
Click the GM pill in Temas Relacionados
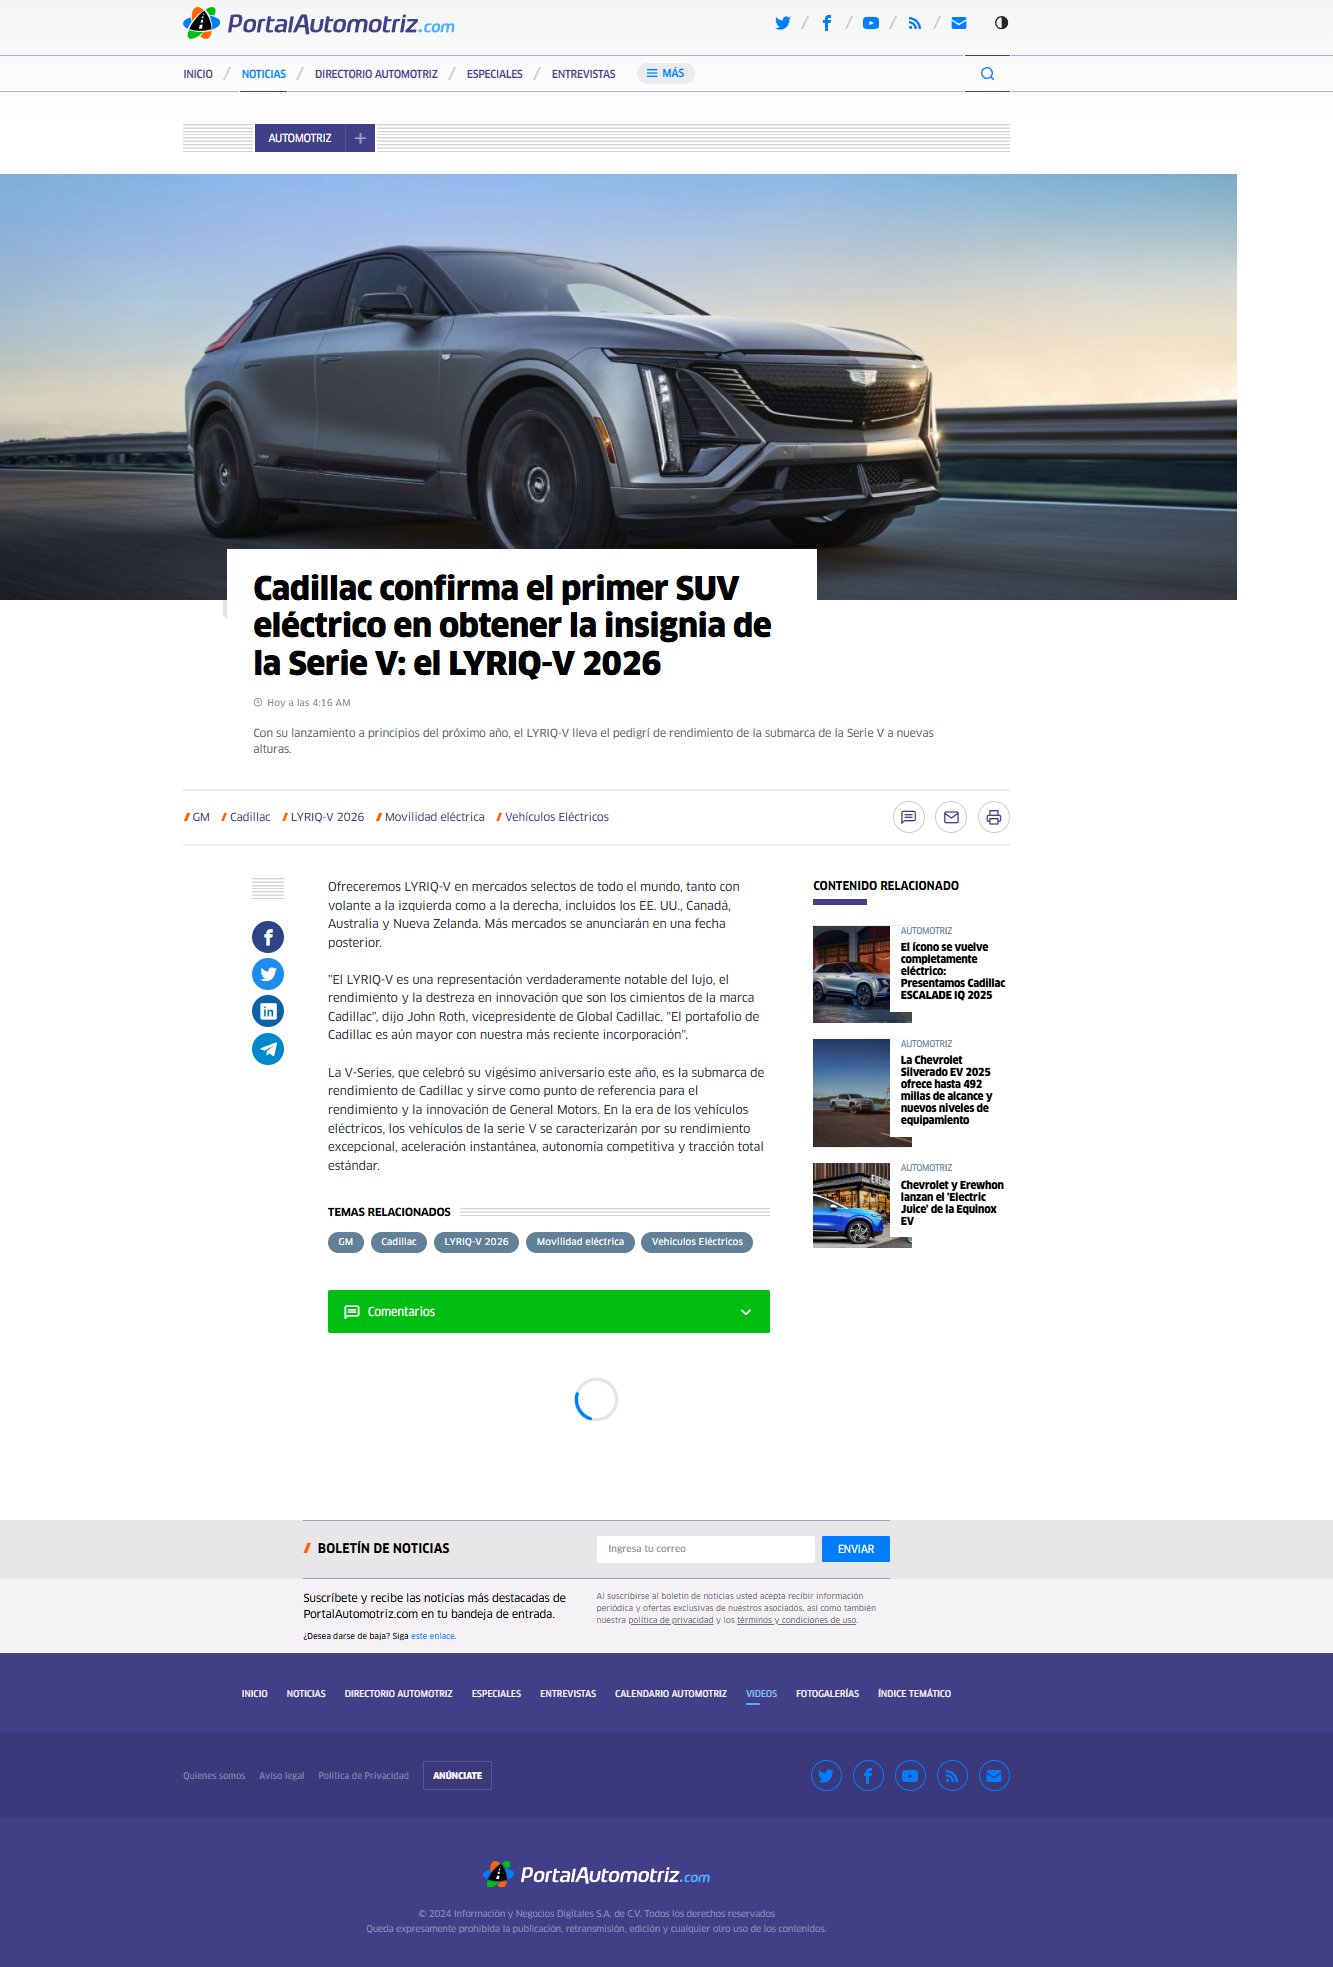tap(346, 1242)
